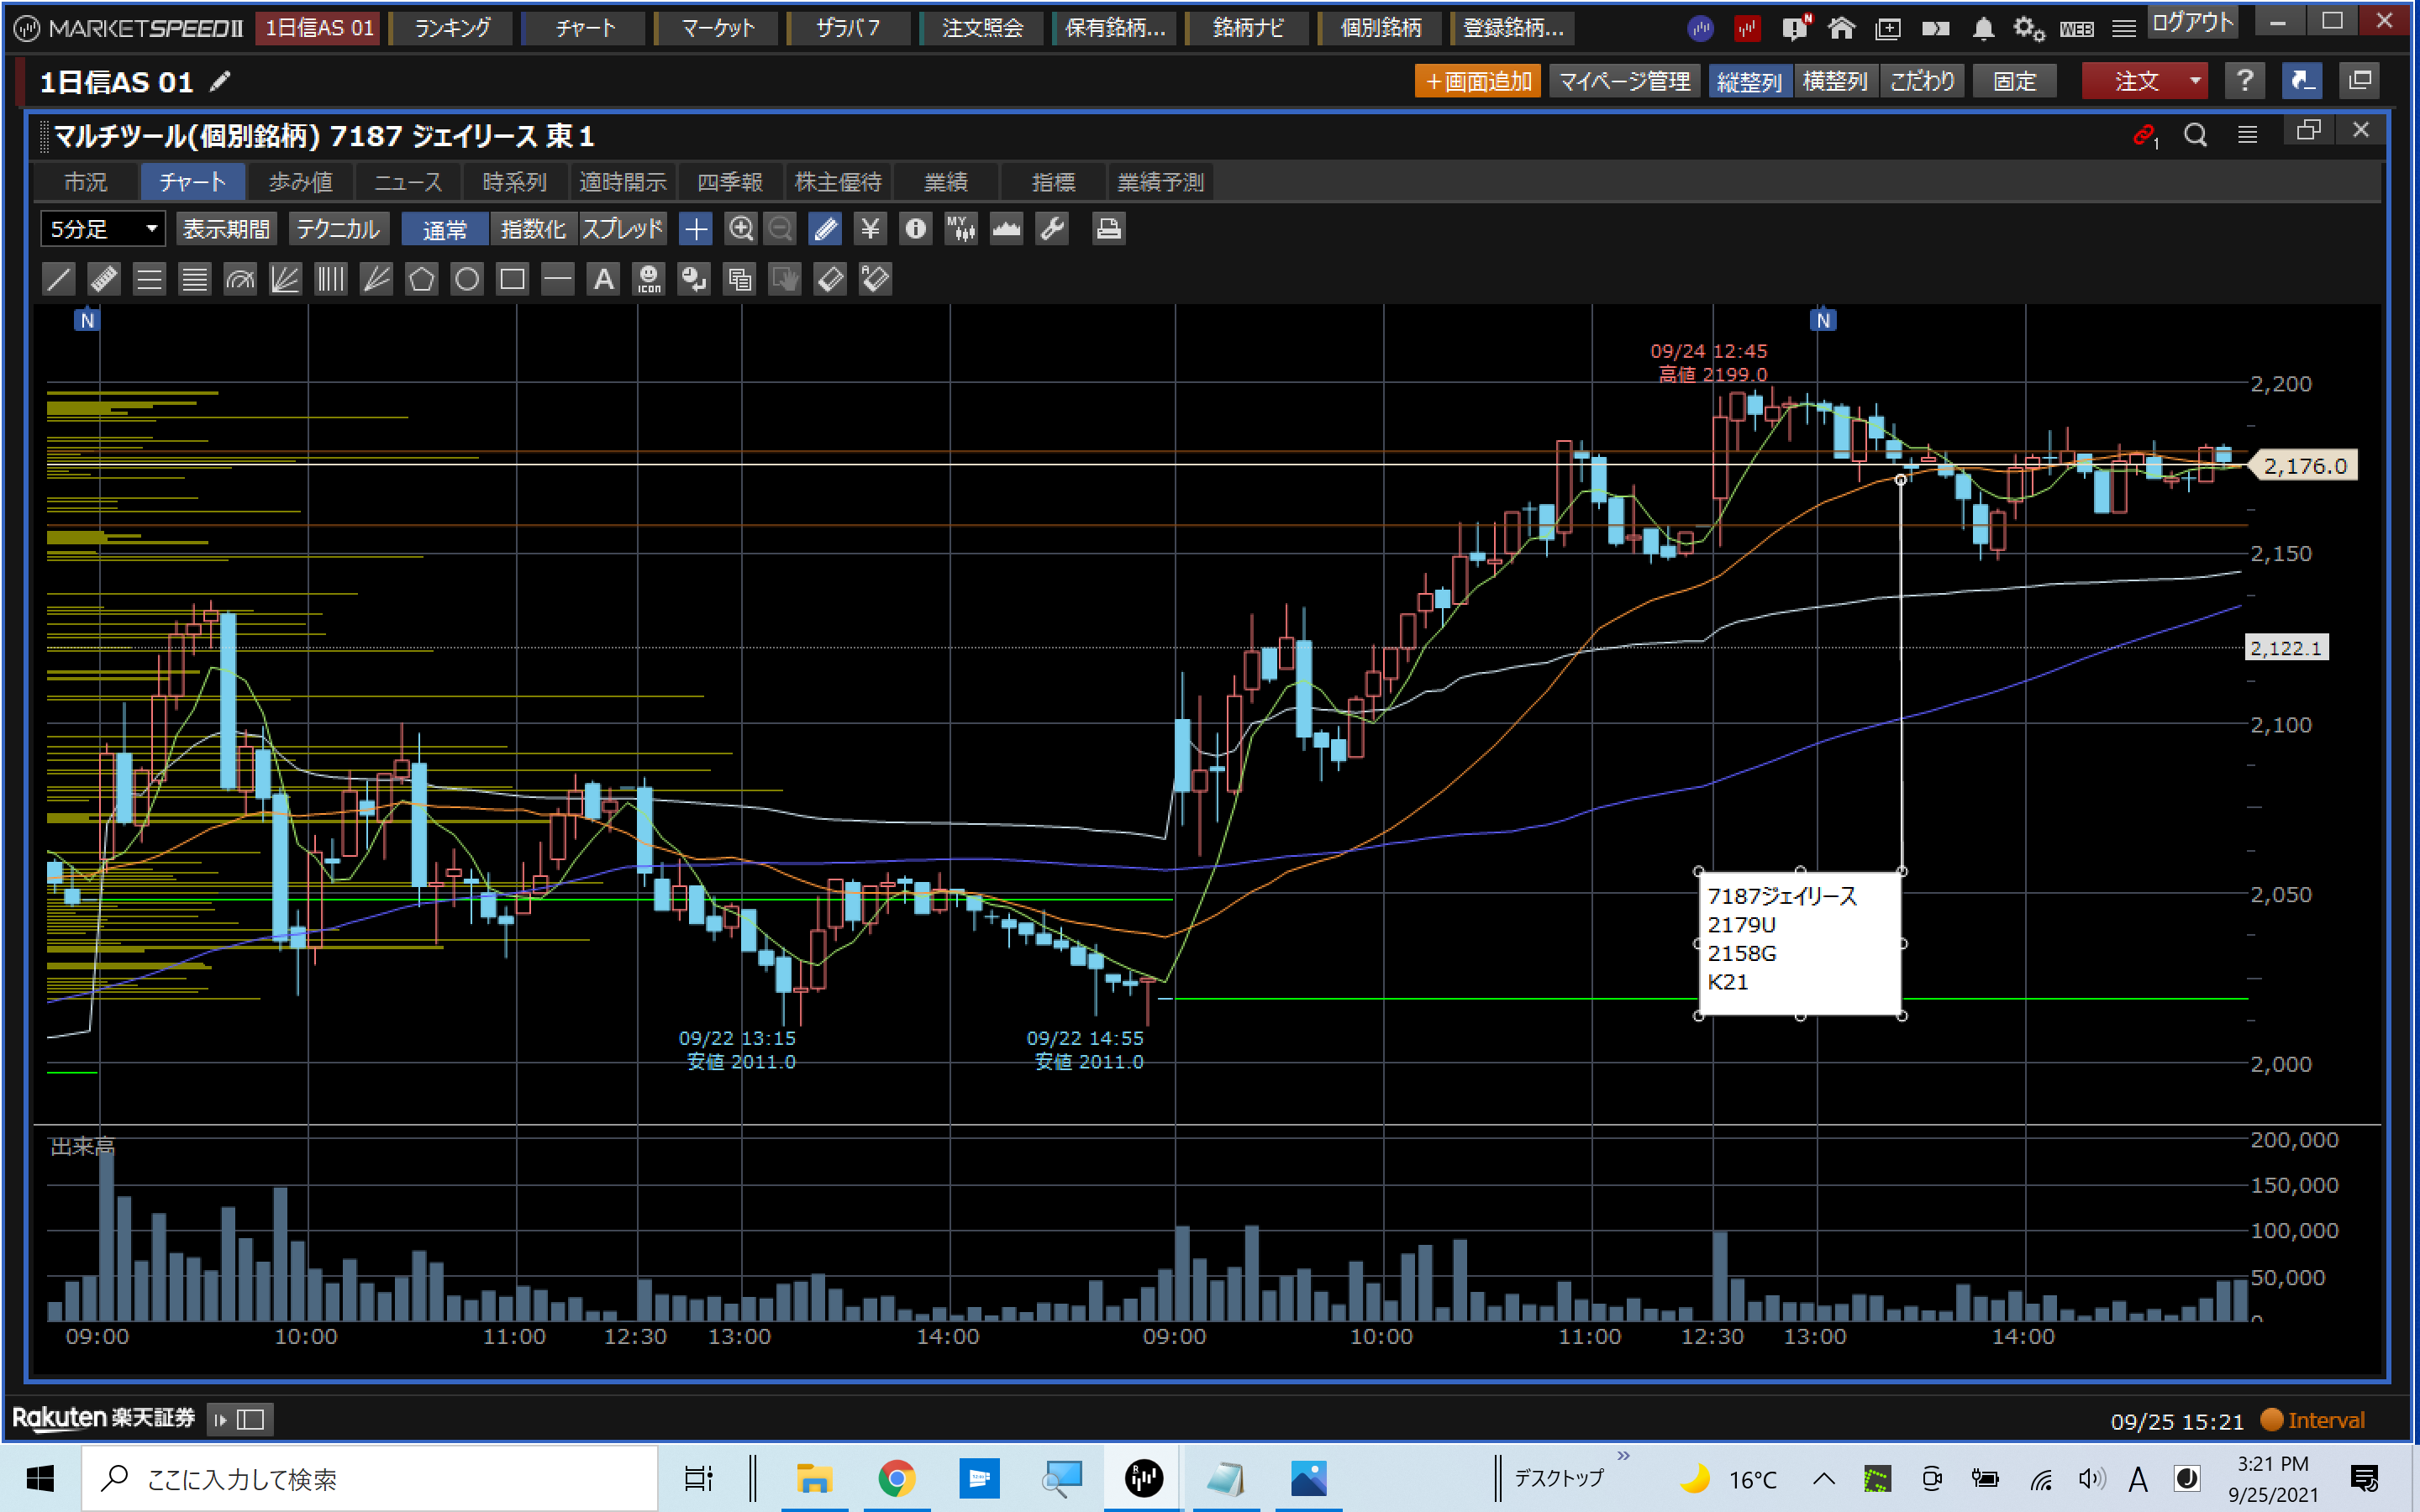This screenshot has width=2420, height=1512.
Task: Click the +画面追加 button
Action: click(1477, 81)
